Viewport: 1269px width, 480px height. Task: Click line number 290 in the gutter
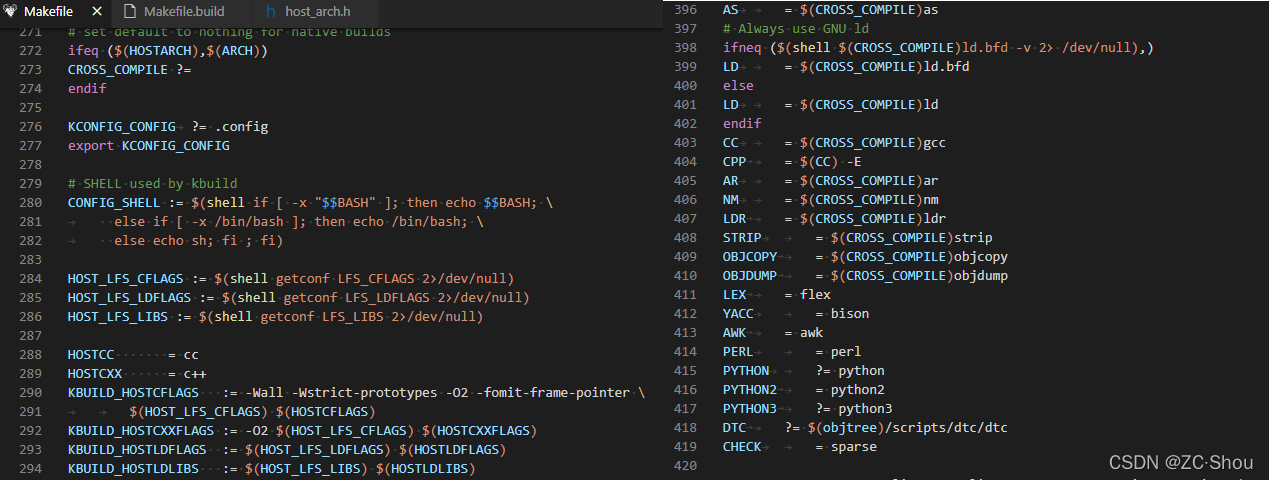click(30, 392)
